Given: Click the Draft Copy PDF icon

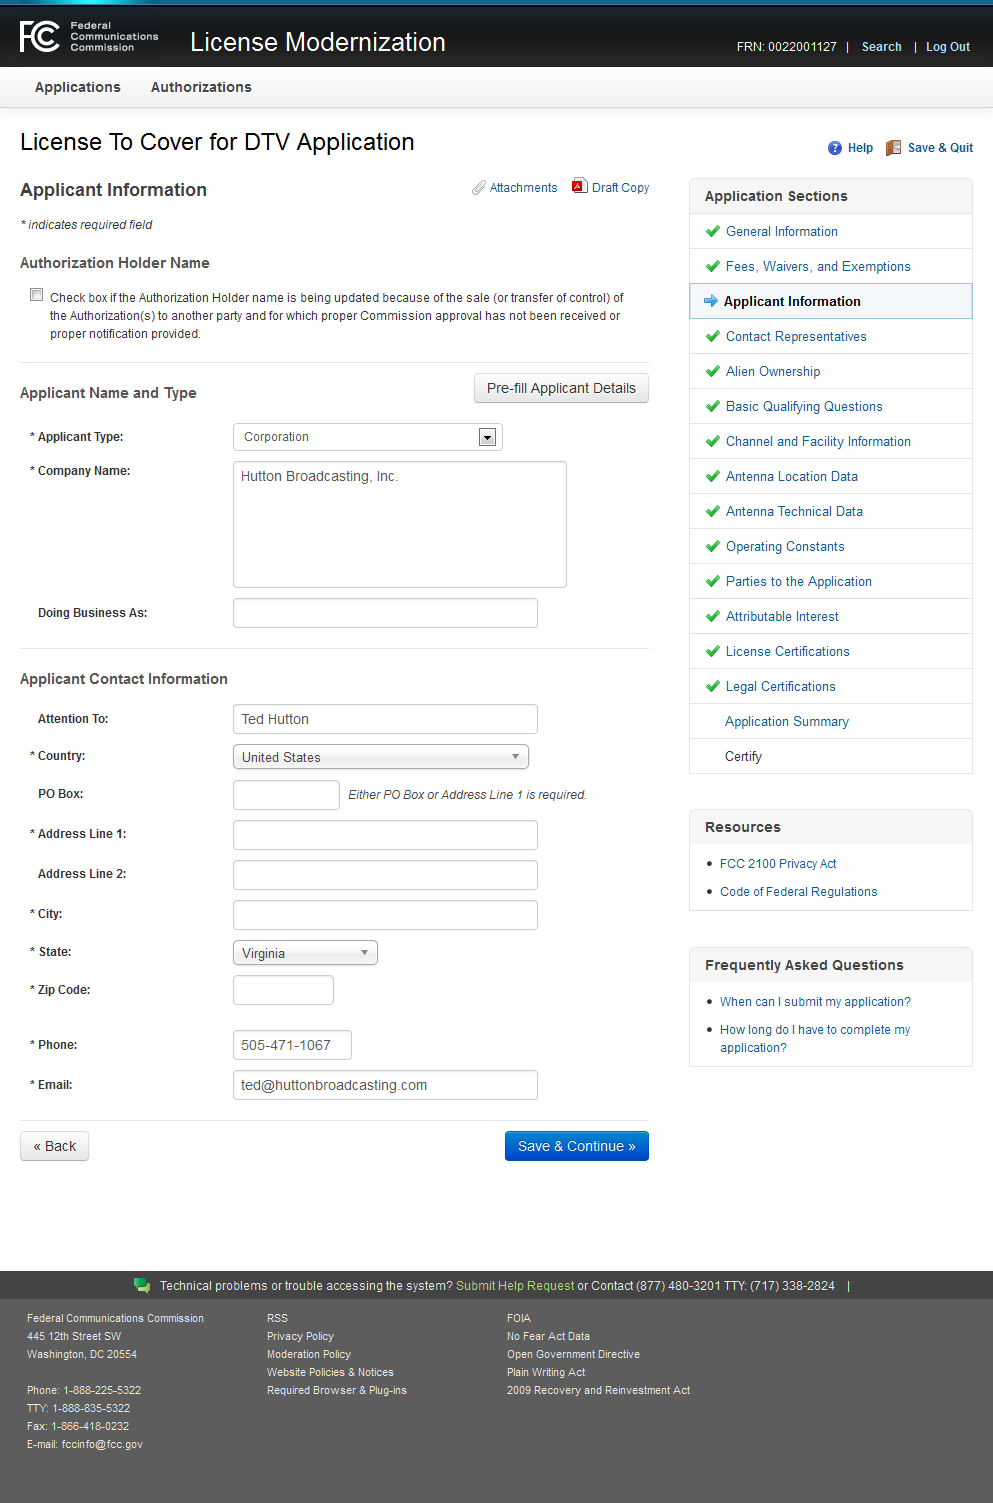Looking at the screenshot, I should [x=579, y=186].
